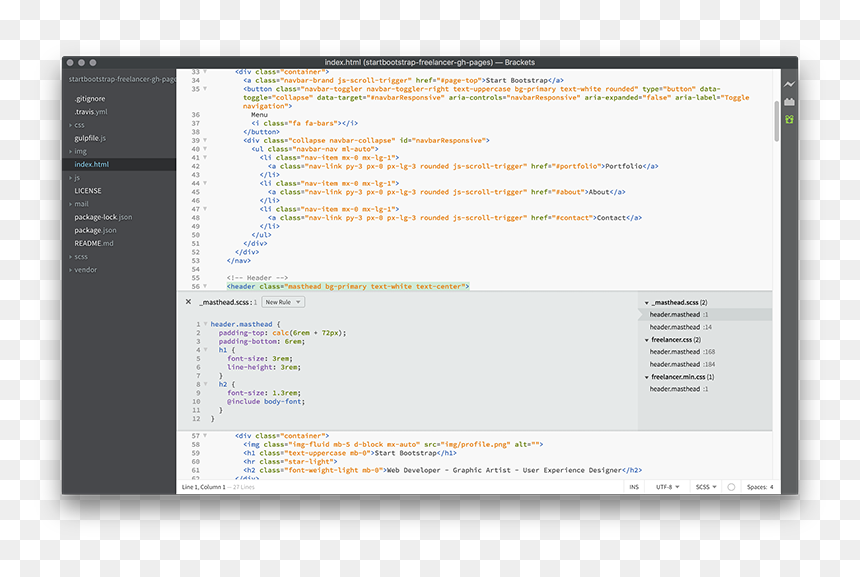The image size is (860, 577).
Task: Fold the code block at line 33
Action: coord(205,72)
